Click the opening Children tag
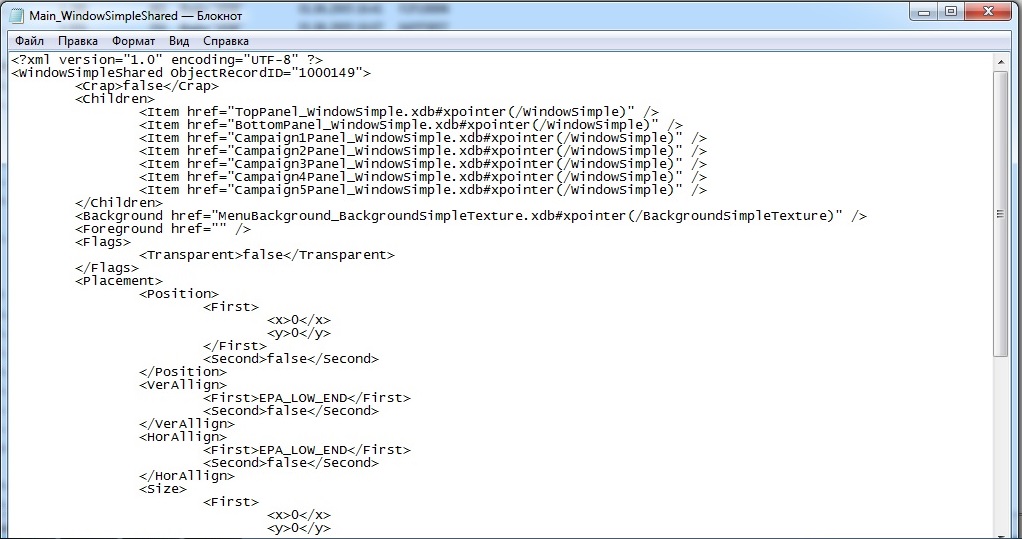This screenshot has height=539, width=1022. tap(115, 99)
